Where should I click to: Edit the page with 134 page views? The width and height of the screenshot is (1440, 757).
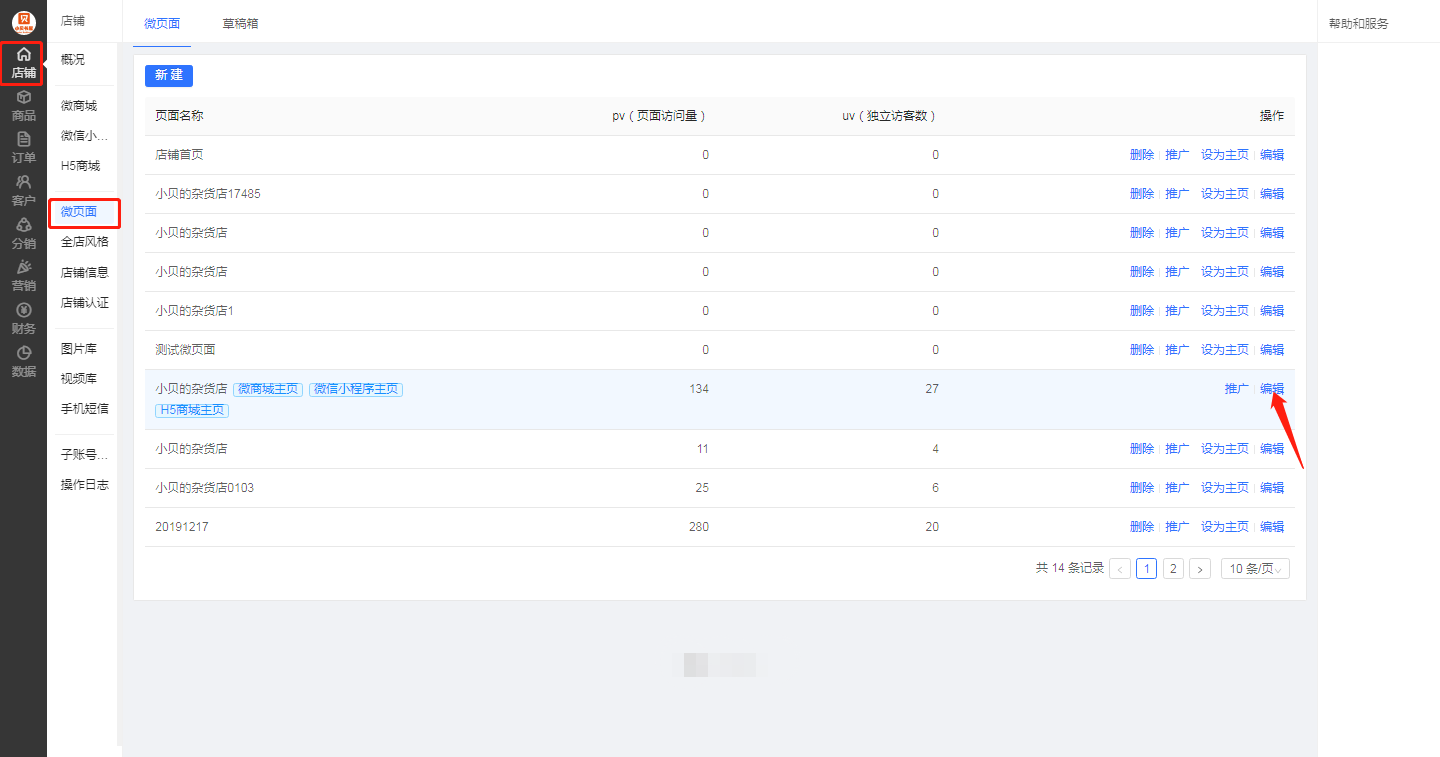pyautogui.click(x=1272, y=389)
